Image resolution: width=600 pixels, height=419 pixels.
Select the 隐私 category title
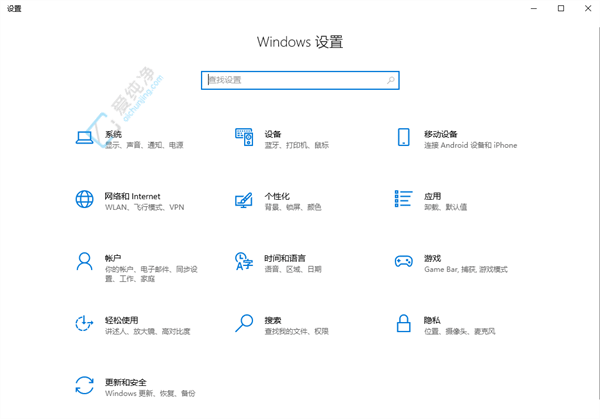pos(432,320)
